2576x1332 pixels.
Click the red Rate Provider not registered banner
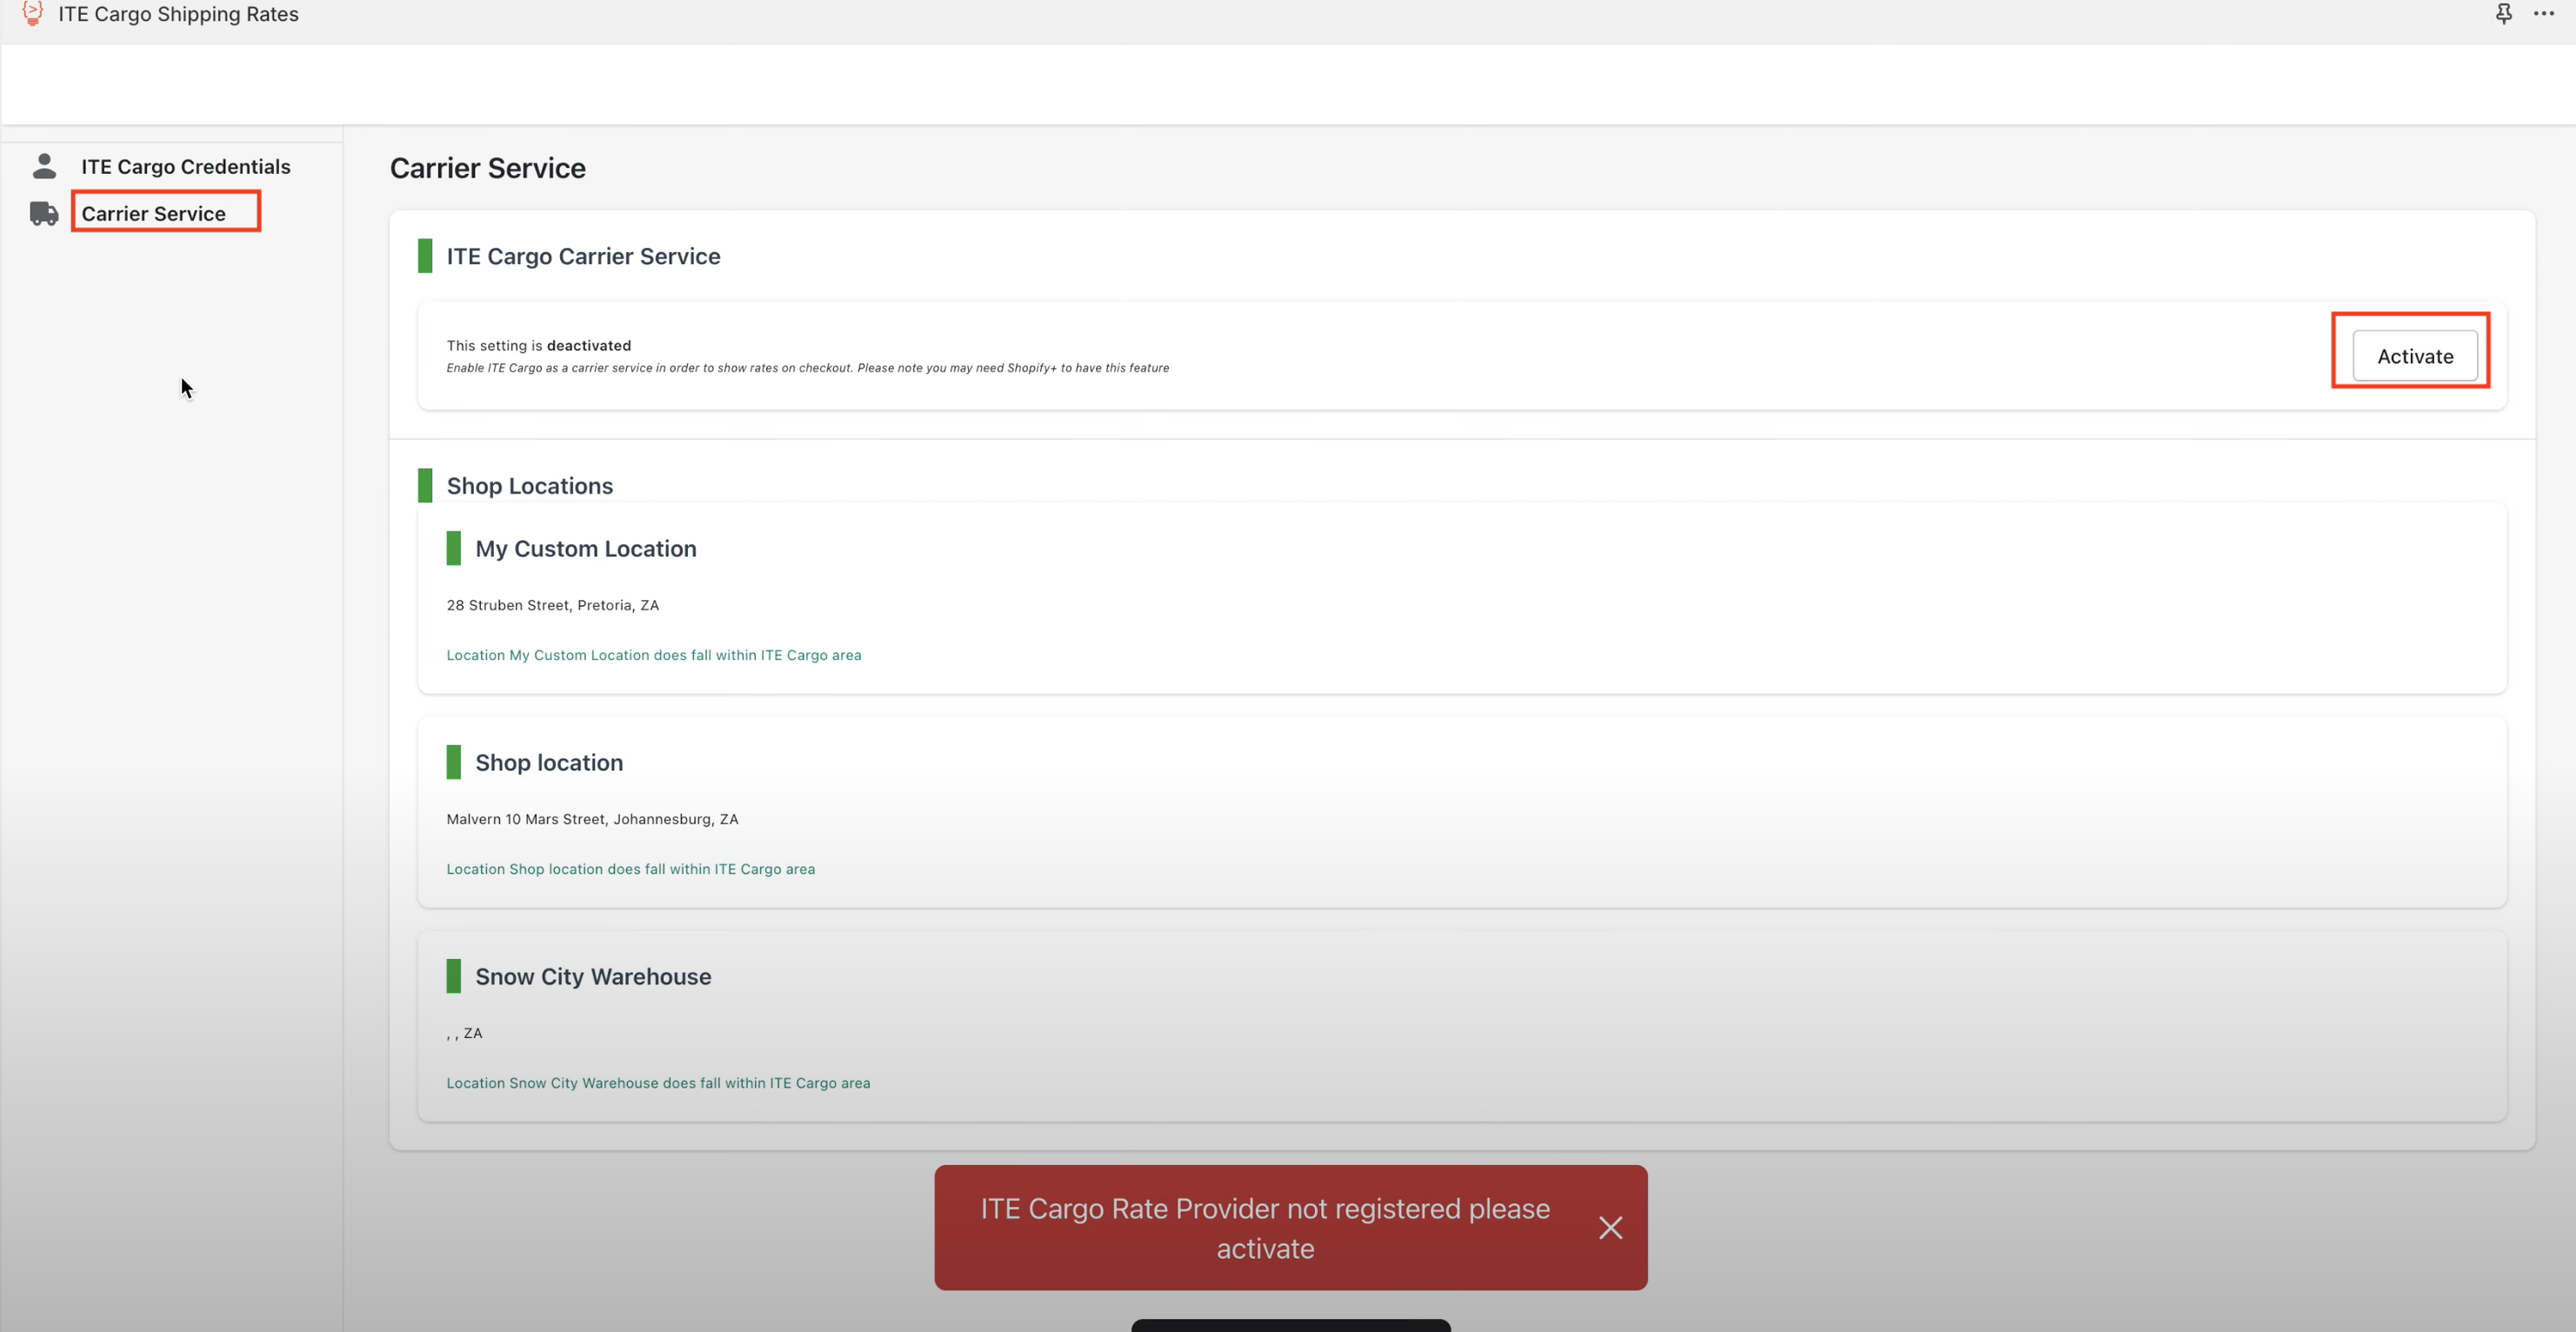(1264, 1228)
